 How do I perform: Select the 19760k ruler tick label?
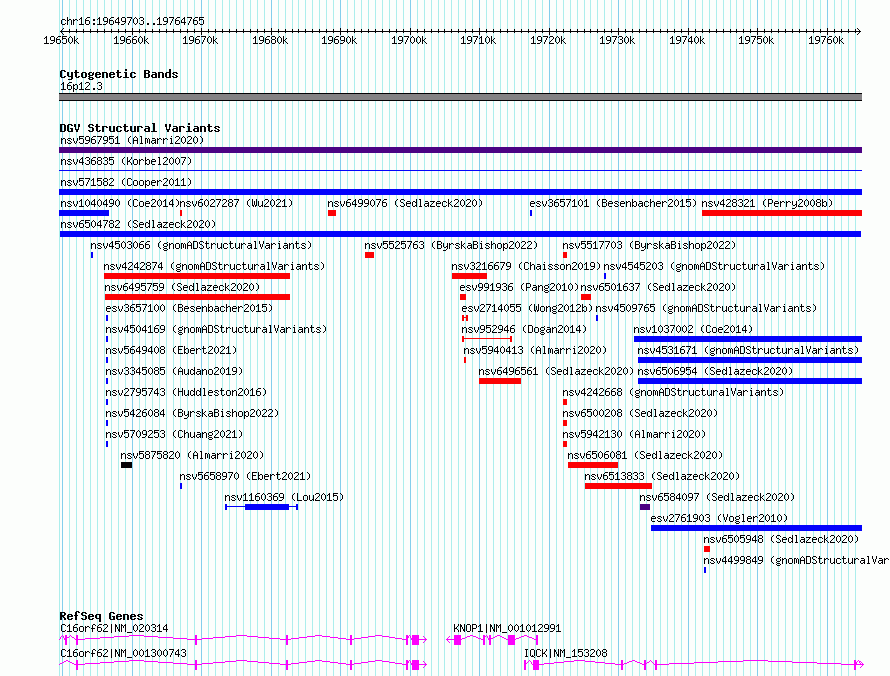point(826,40)
